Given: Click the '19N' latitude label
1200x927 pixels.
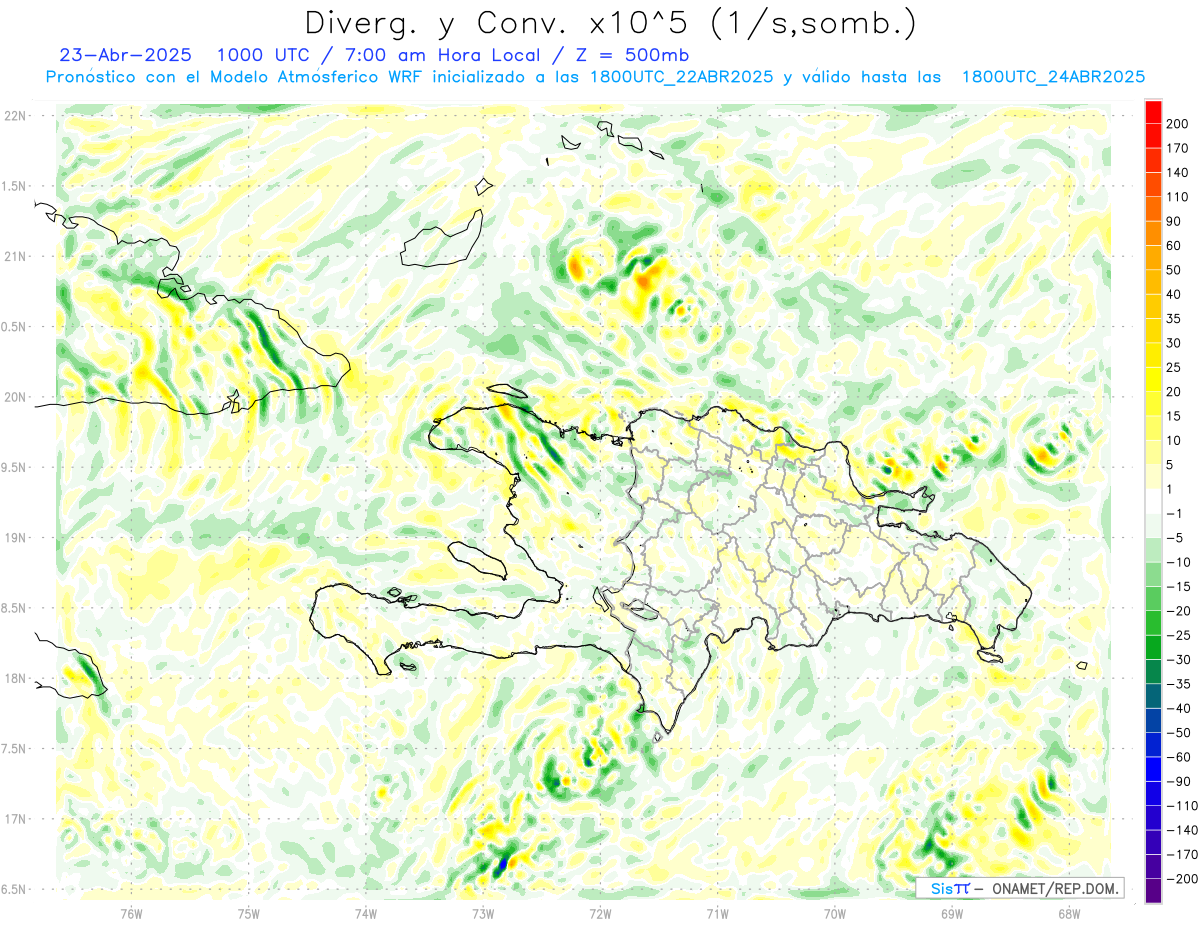Looking at the screenshot, I should pyautogui.click(x=14, y=538).
